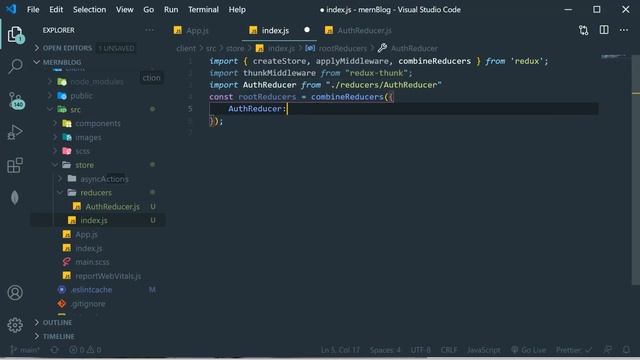The width and height of the screenshot is (640, 360).
Task: Open the Manage gear icon
Action: pyautogui.click(x=15, y=325)
